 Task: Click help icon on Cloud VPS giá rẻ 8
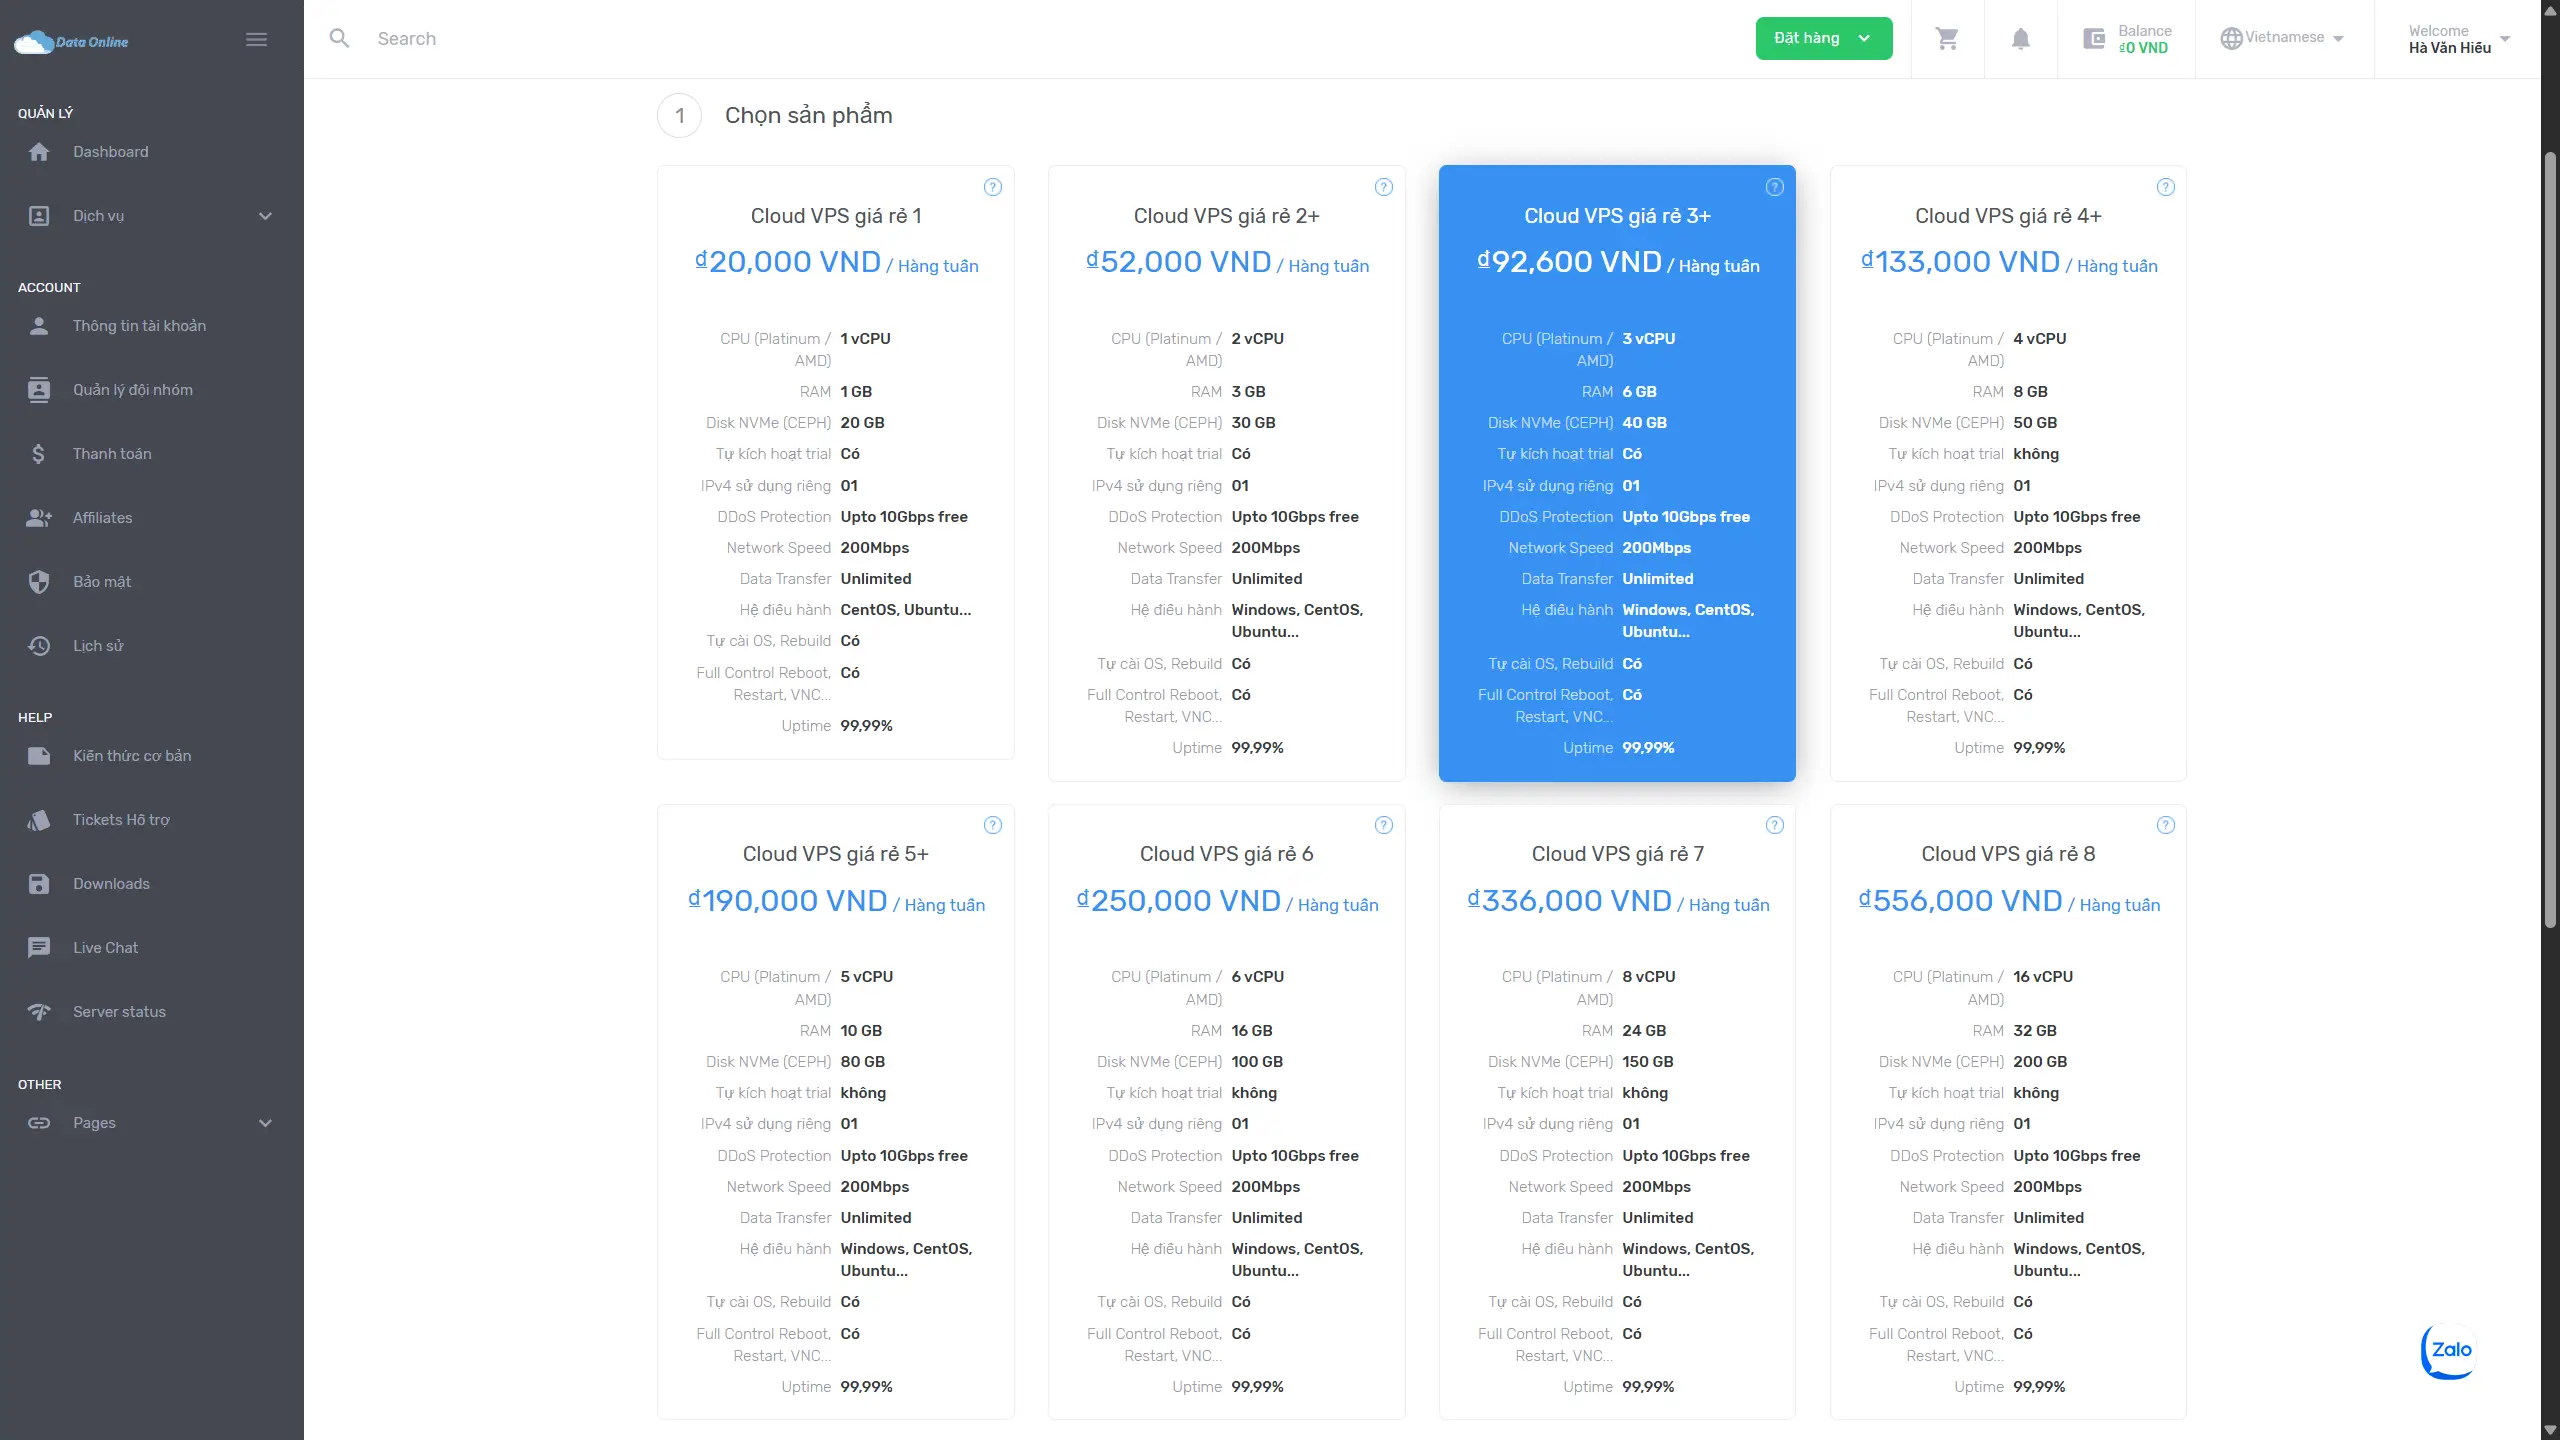coord(2165,825)
